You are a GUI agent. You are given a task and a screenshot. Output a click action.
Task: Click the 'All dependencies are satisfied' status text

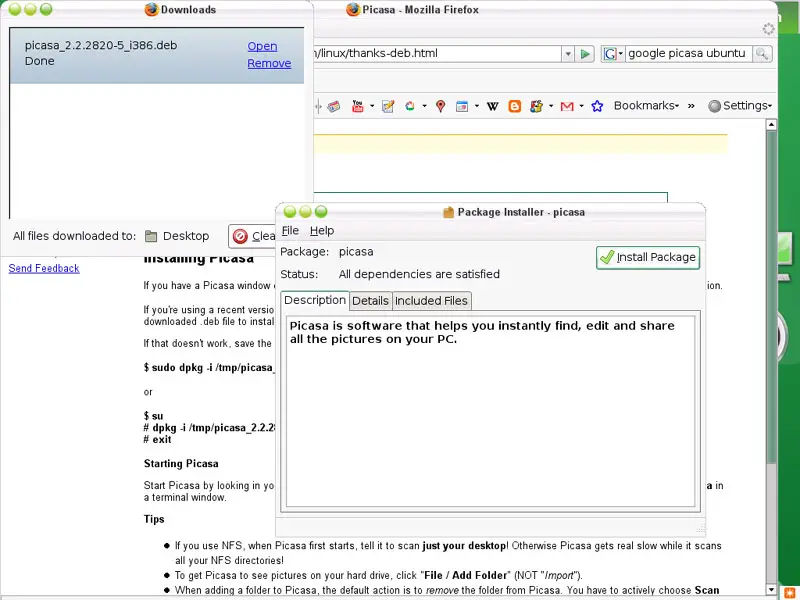click(x=419, y=274)
